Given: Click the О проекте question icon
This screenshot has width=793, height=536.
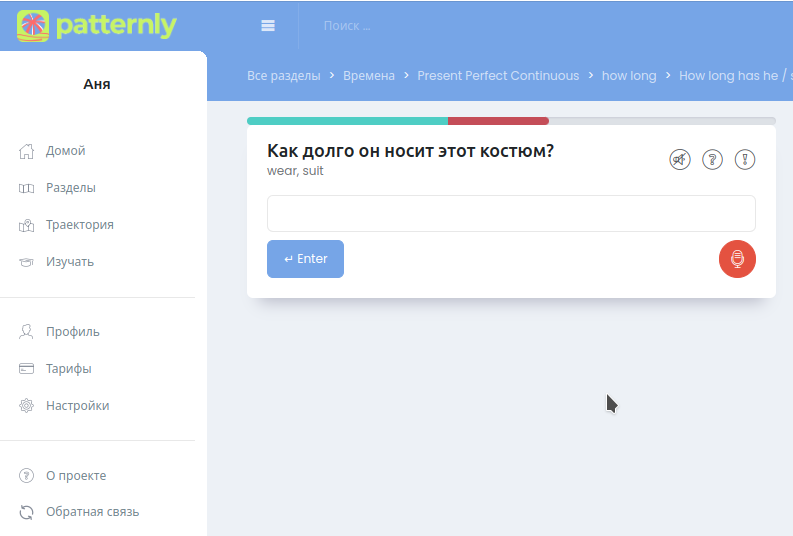Looking at the screenshot, I should 27,476.
